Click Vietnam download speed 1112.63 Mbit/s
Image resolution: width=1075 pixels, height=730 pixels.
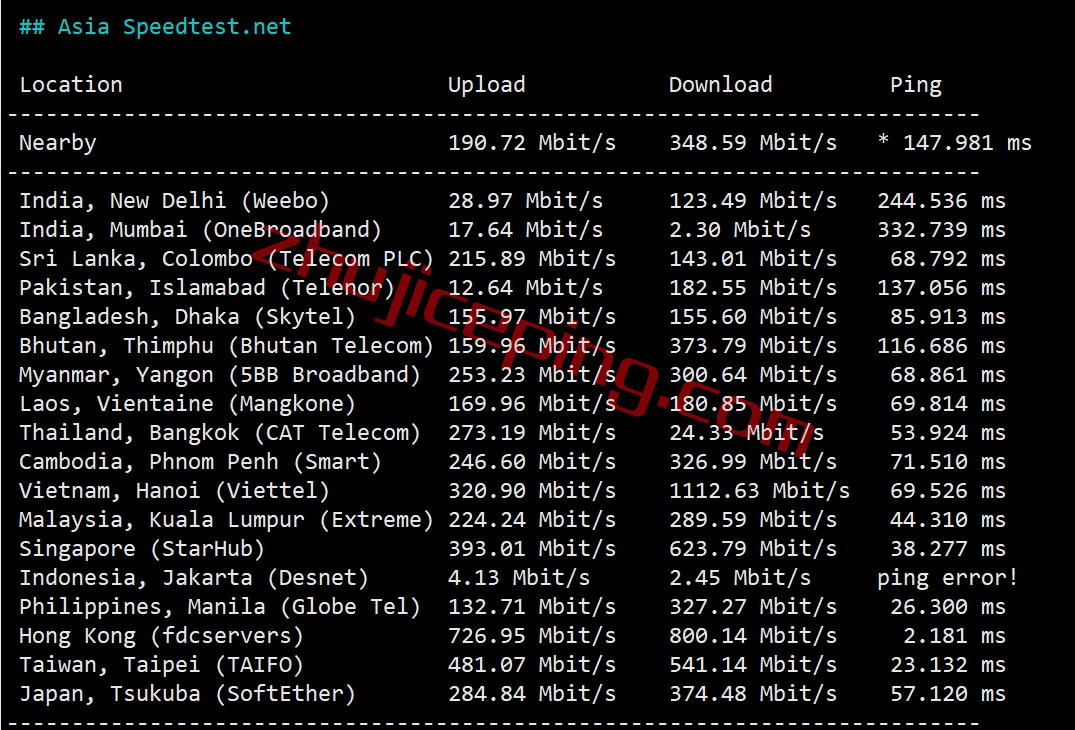tap(759, 491)
